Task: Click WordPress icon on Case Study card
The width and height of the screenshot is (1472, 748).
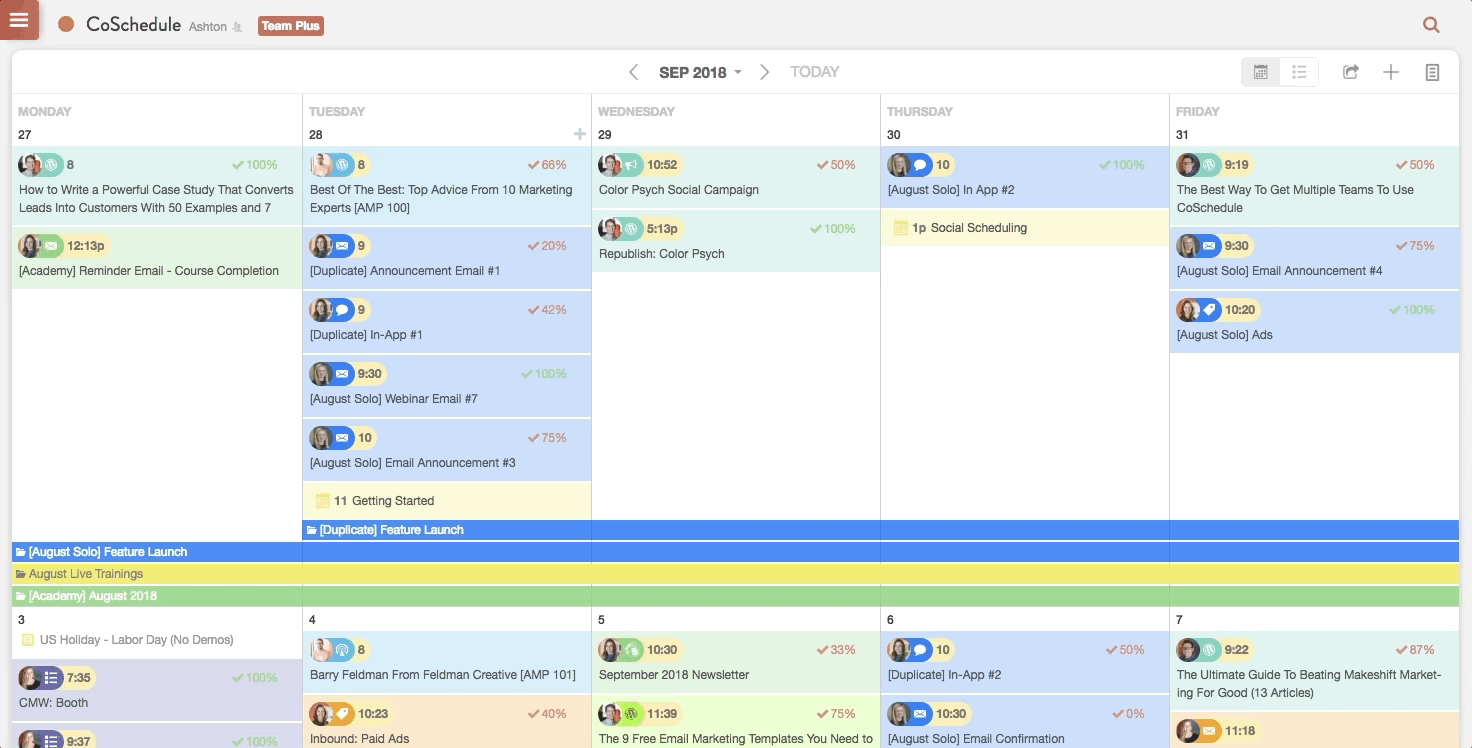Action: 52,165
